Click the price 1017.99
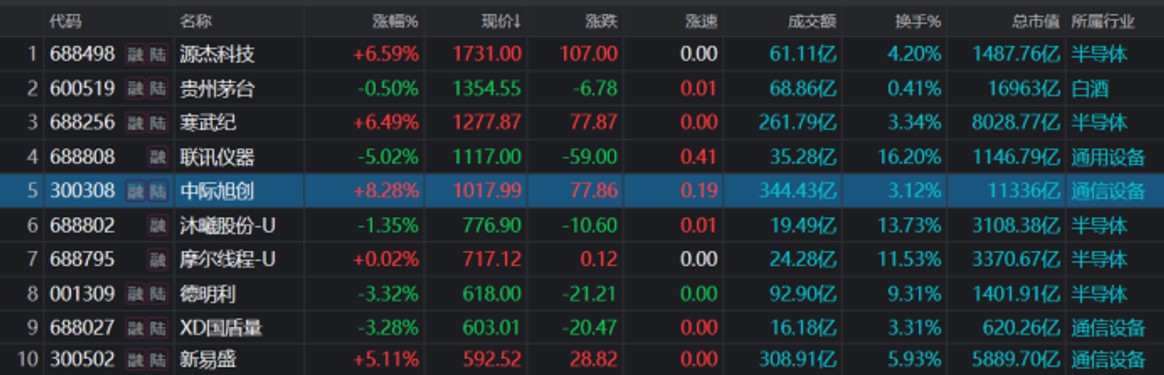The width and height of the screenshot is (1164, 375). pyautogui.click(x=487, y=191)
